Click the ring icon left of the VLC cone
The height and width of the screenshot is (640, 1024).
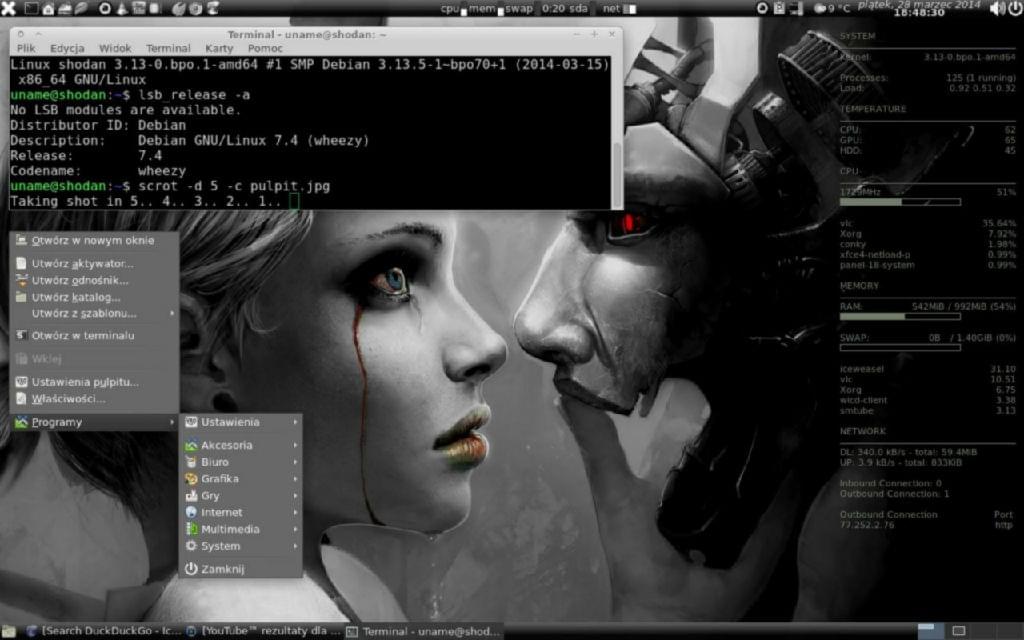[105, 8]
